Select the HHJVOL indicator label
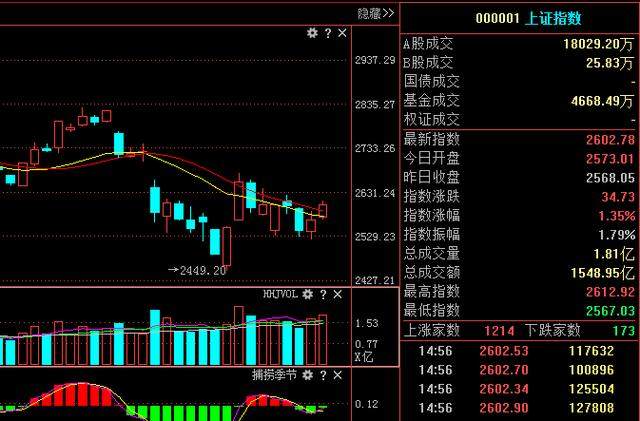The image size is (640, 421). point(280,294)
